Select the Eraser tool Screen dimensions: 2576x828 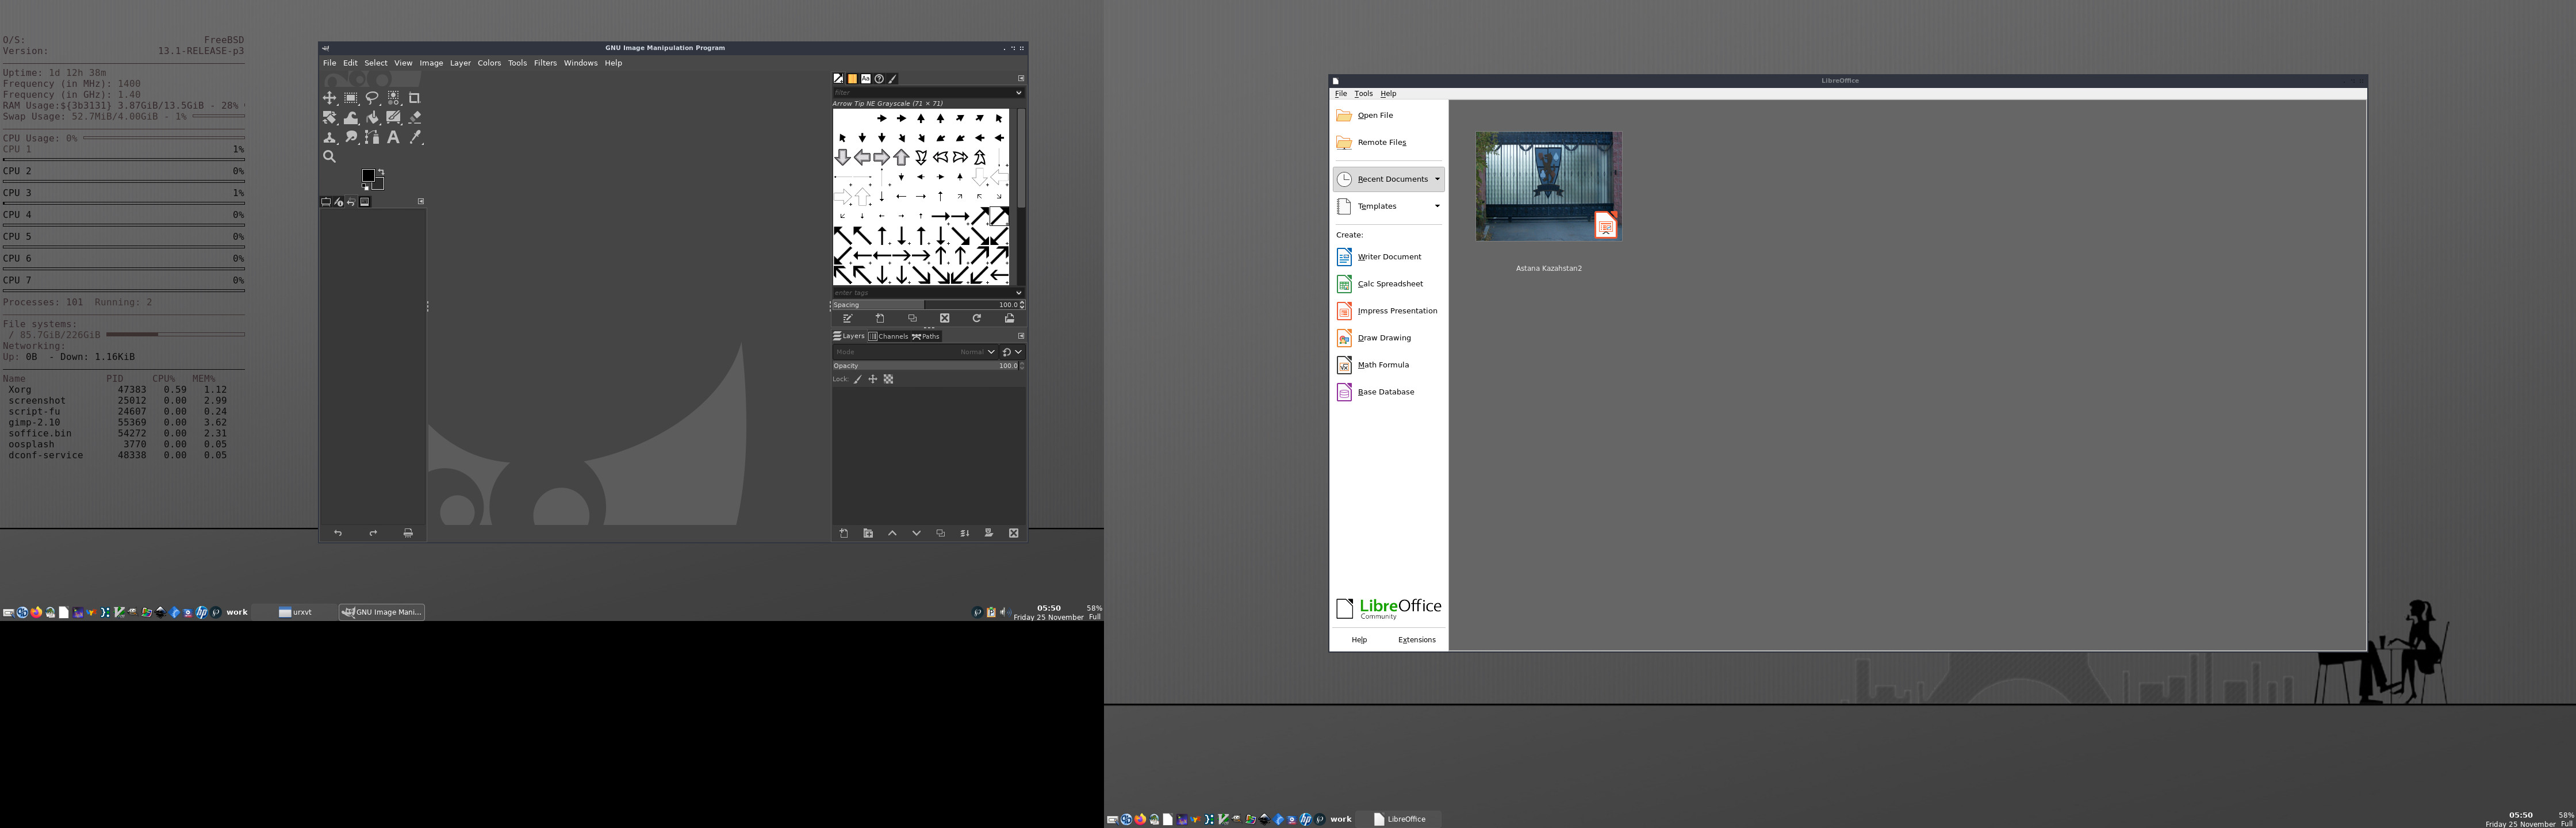click(x=415, y=118)
